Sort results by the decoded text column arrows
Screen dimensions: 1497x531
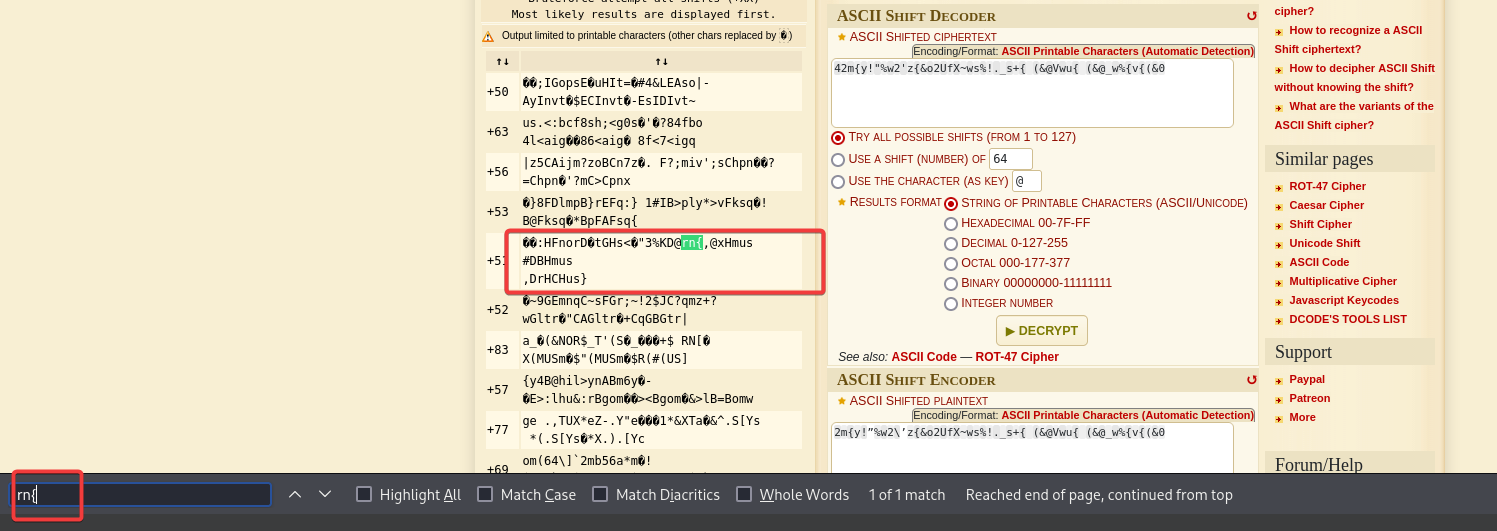pos(661,62)
